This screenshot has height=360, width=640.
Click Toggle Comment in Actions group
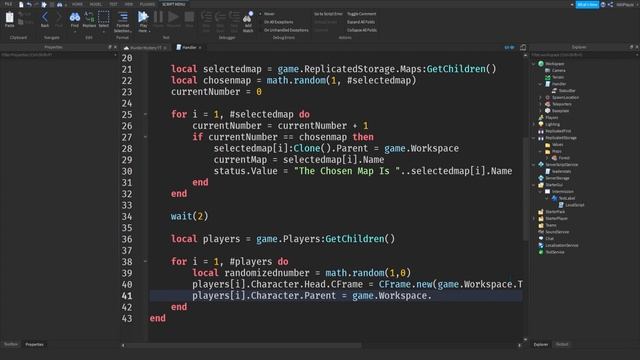(362, 14)
